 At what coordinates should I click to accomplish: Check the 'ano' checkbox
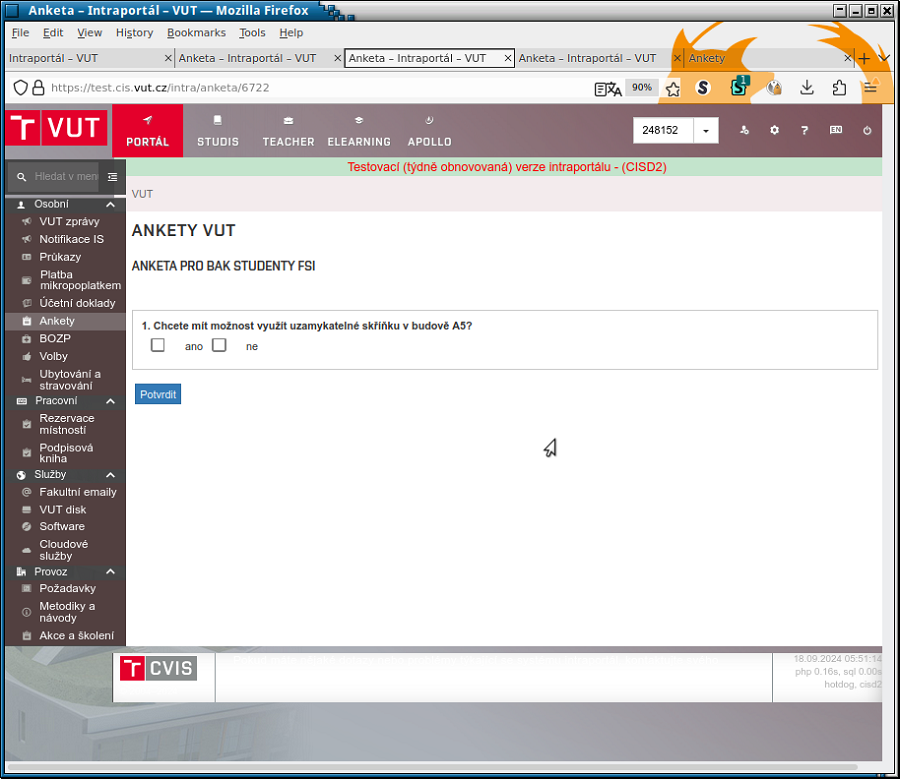(157, 345)
